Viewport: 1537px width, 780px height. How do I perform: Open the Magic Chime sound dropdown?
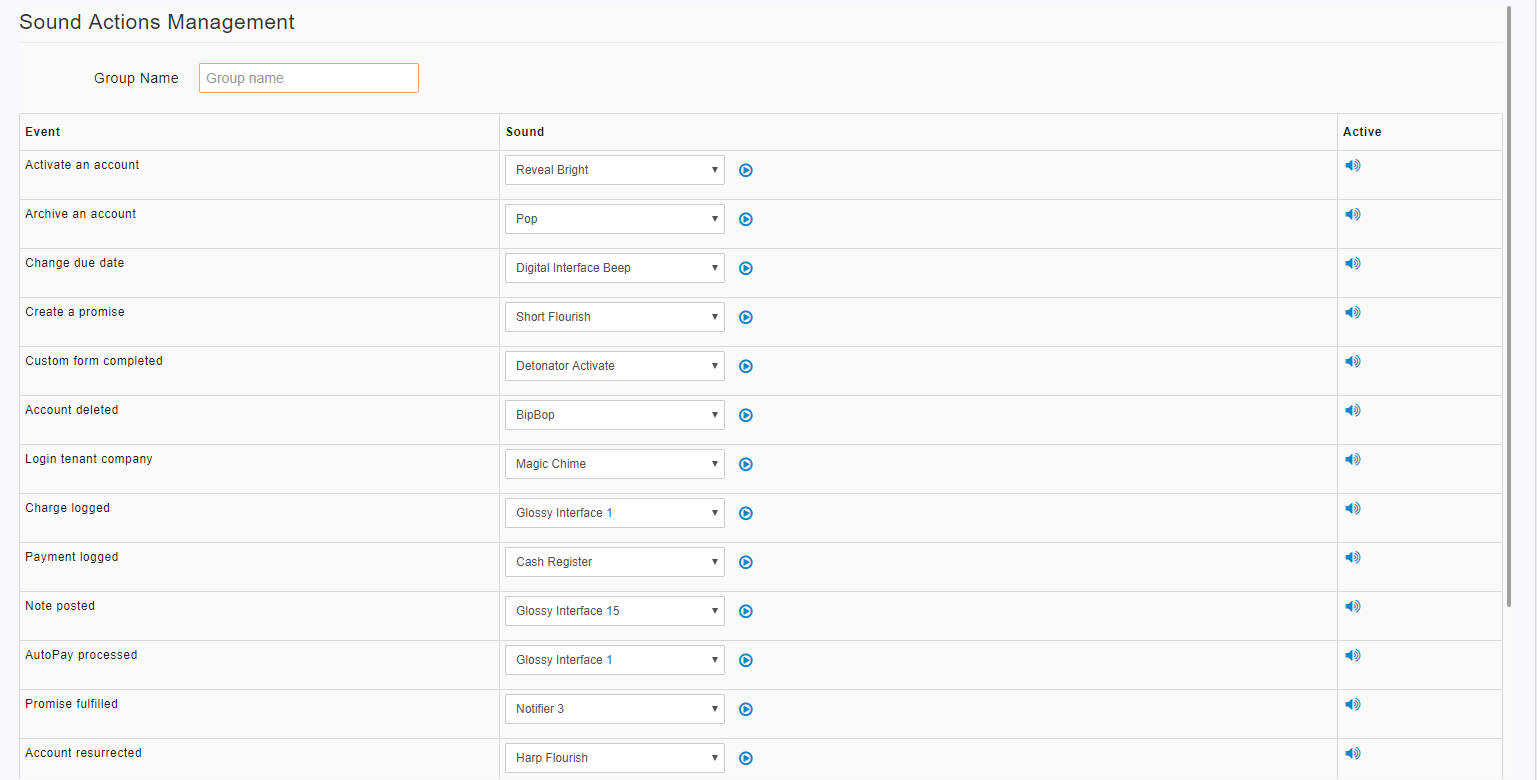tap(615, 464)
